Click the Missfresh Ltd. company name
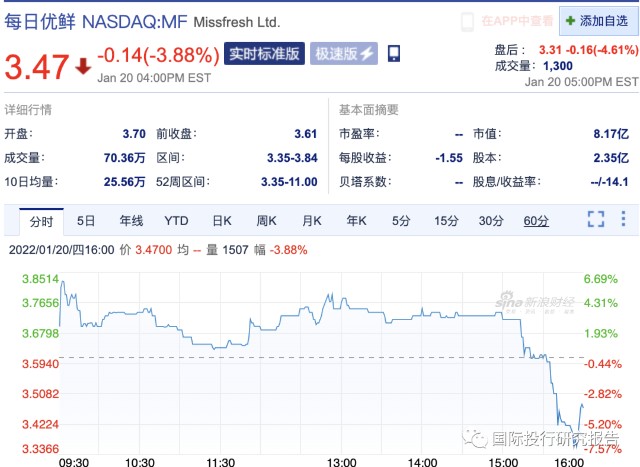Viewport: 640px width, 467px height. pyautogui.click(x=237, y=22)
